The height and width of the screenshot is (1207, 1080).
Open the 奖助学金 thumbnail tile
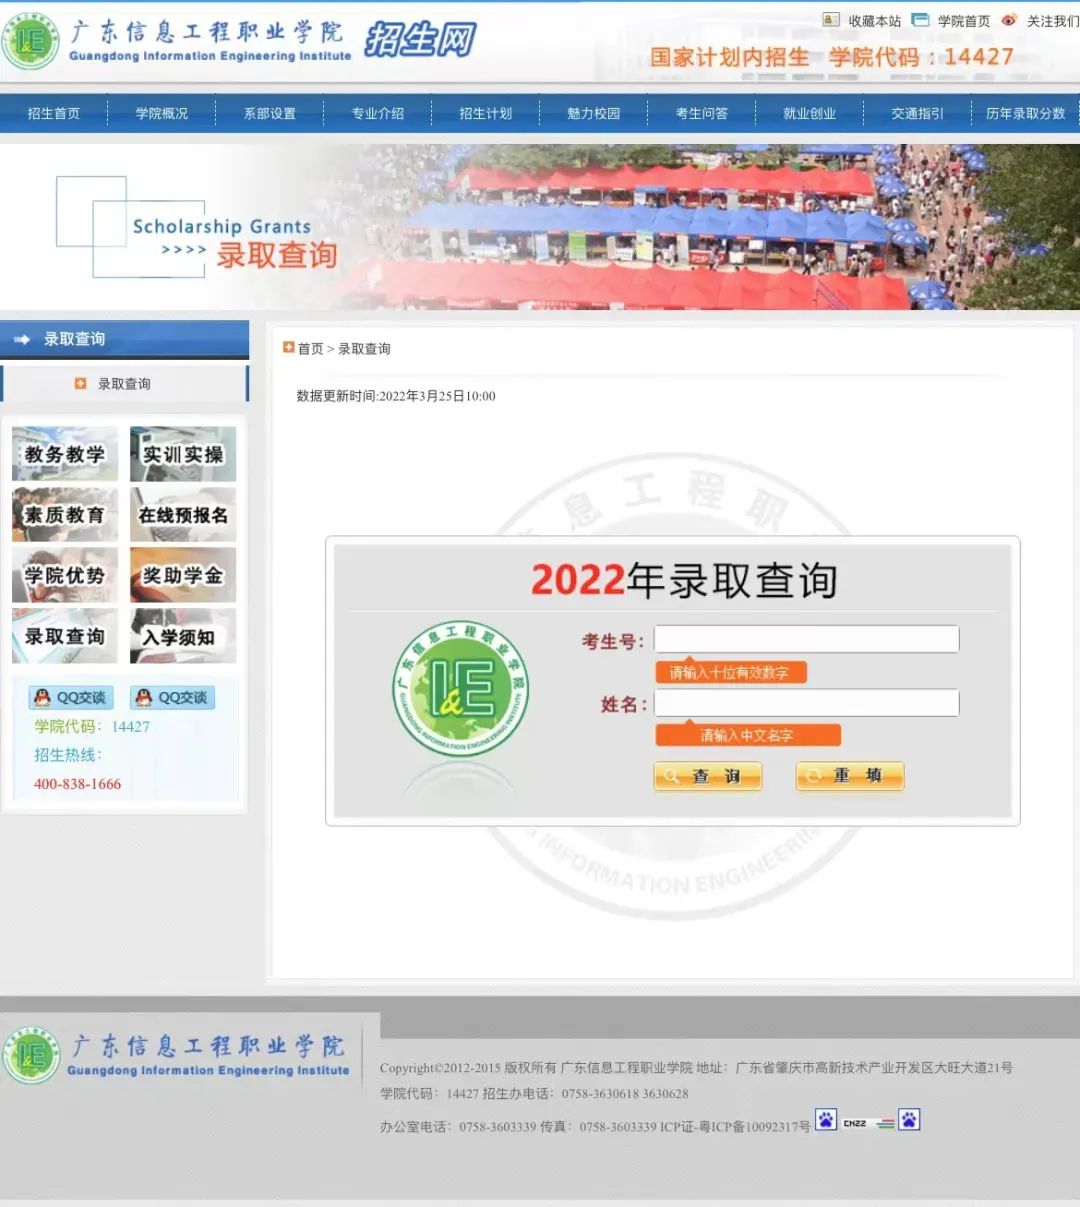coord(183,575)
